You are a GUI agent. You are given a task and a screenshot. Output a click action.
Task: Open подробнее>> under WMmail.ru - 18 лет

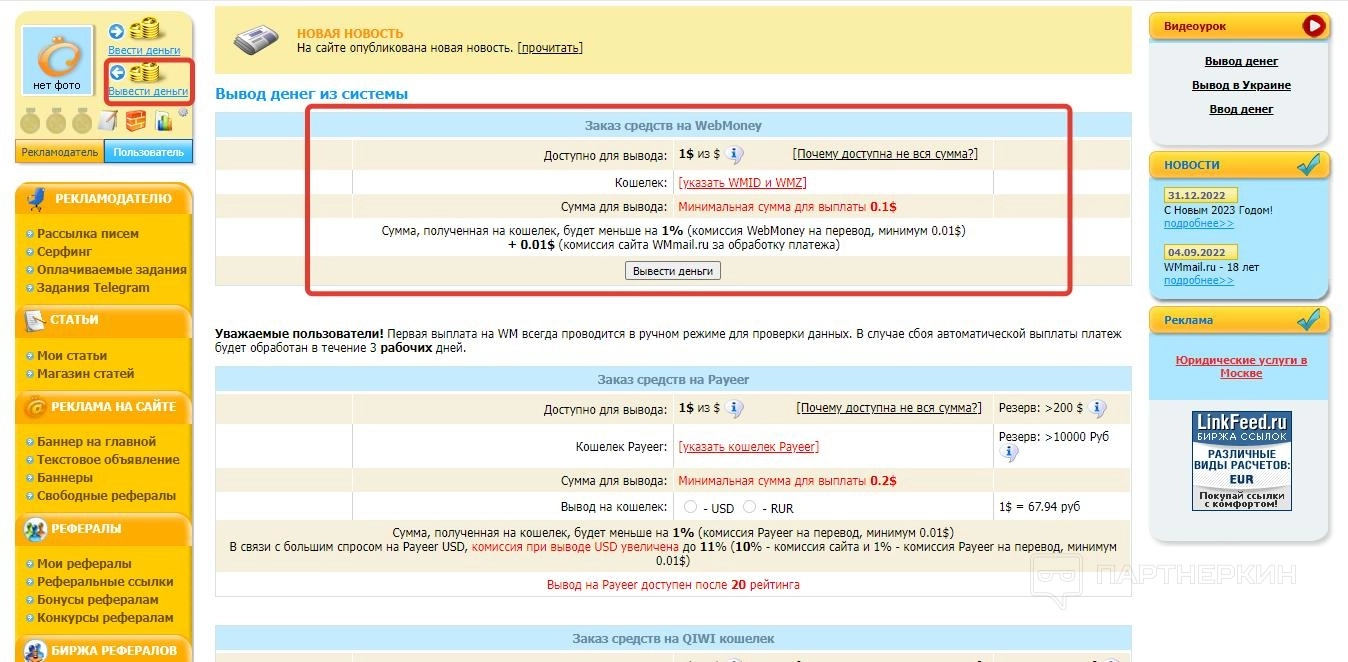(x=1199, y=281)
